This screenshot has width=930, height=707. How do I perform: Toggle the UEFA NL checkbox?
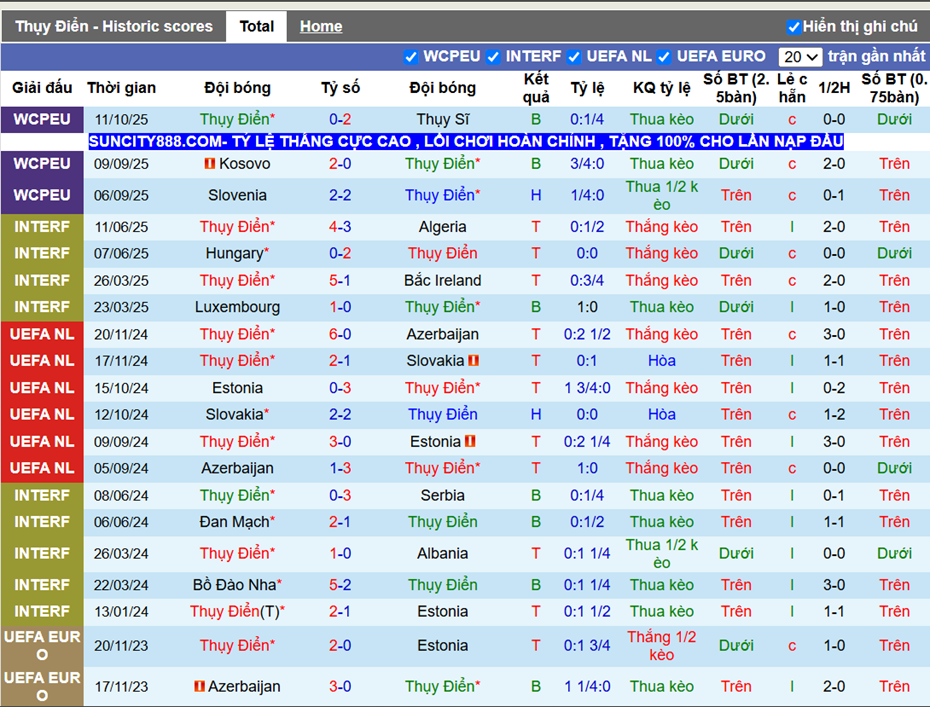(x=574, y=57)
